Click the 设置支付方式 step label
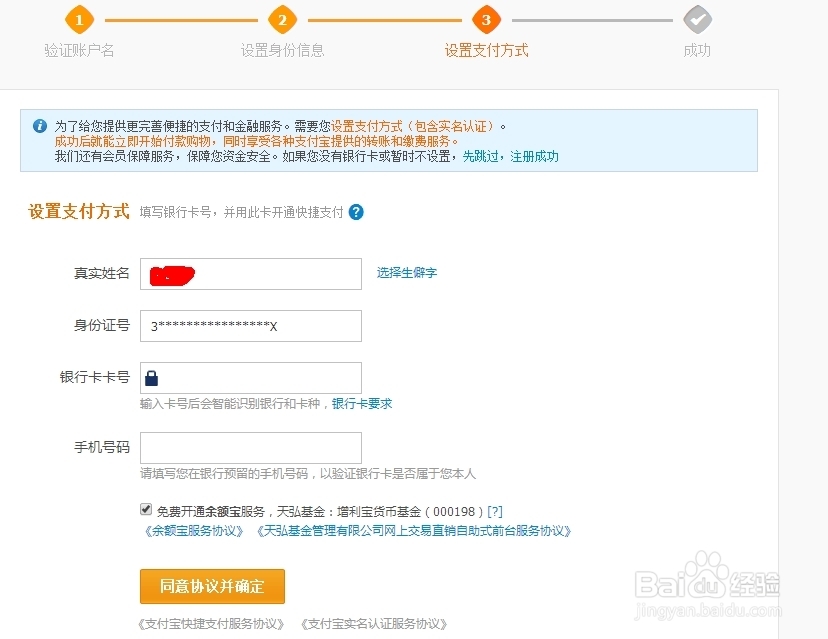Screen dimensions: 828x639 (486, 50)
